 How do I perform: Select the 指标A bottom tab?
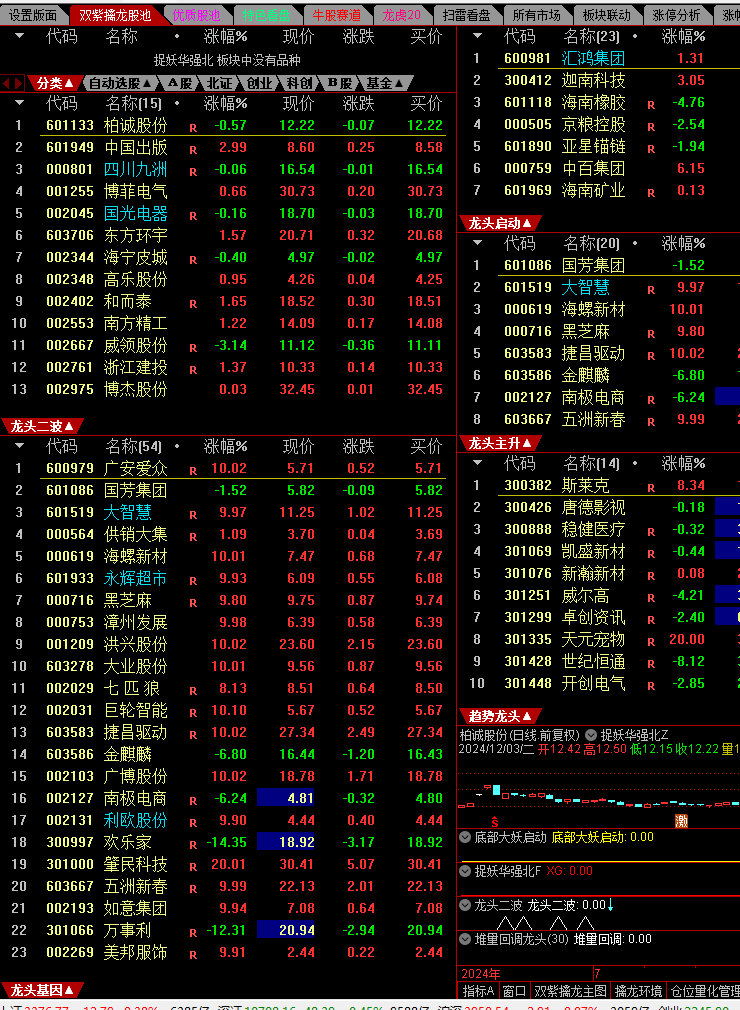479,991
